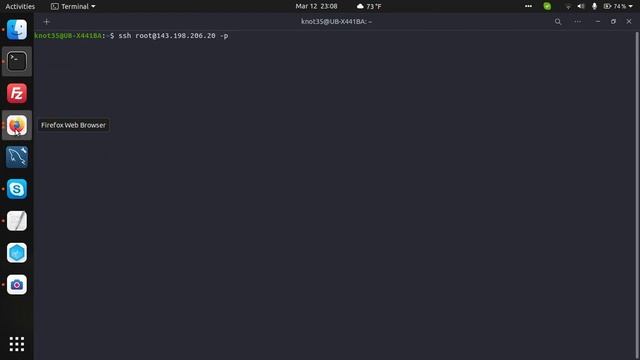Add a new terminal tab
The height and width of the screenshot is (360, 640).
47,22
